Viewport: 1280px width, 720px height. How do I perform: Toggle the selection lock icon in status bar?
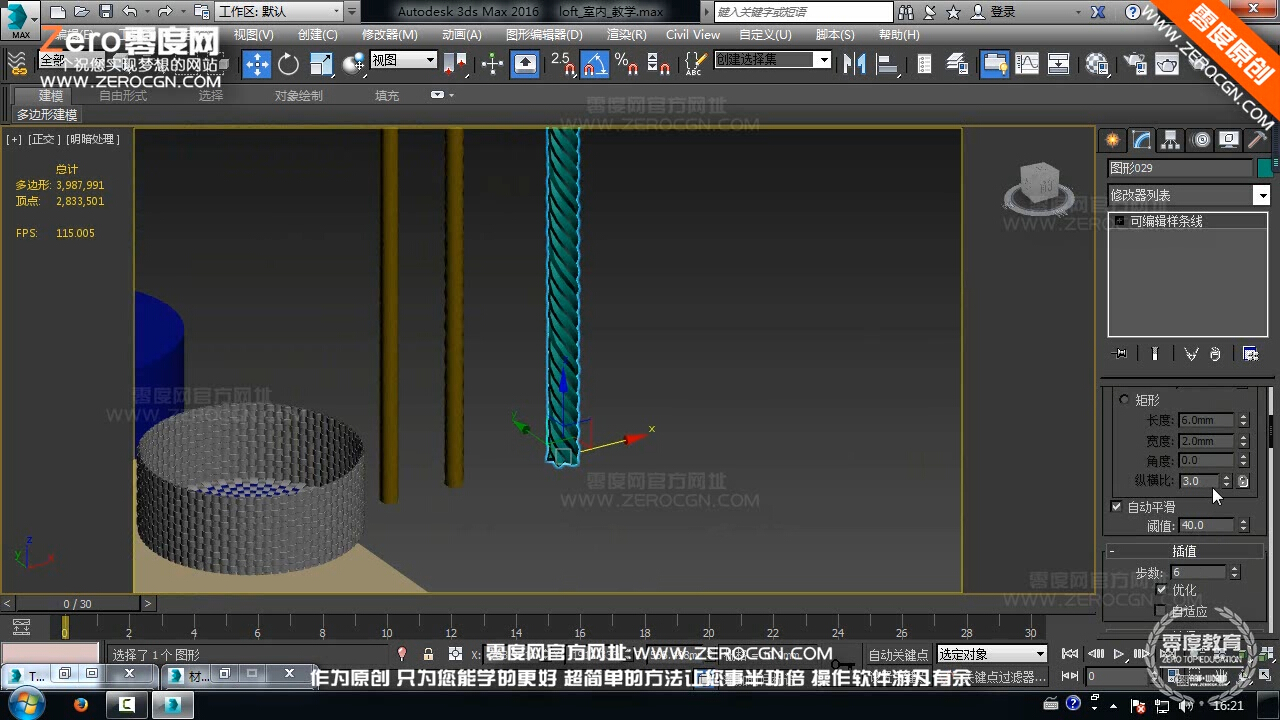428,654
